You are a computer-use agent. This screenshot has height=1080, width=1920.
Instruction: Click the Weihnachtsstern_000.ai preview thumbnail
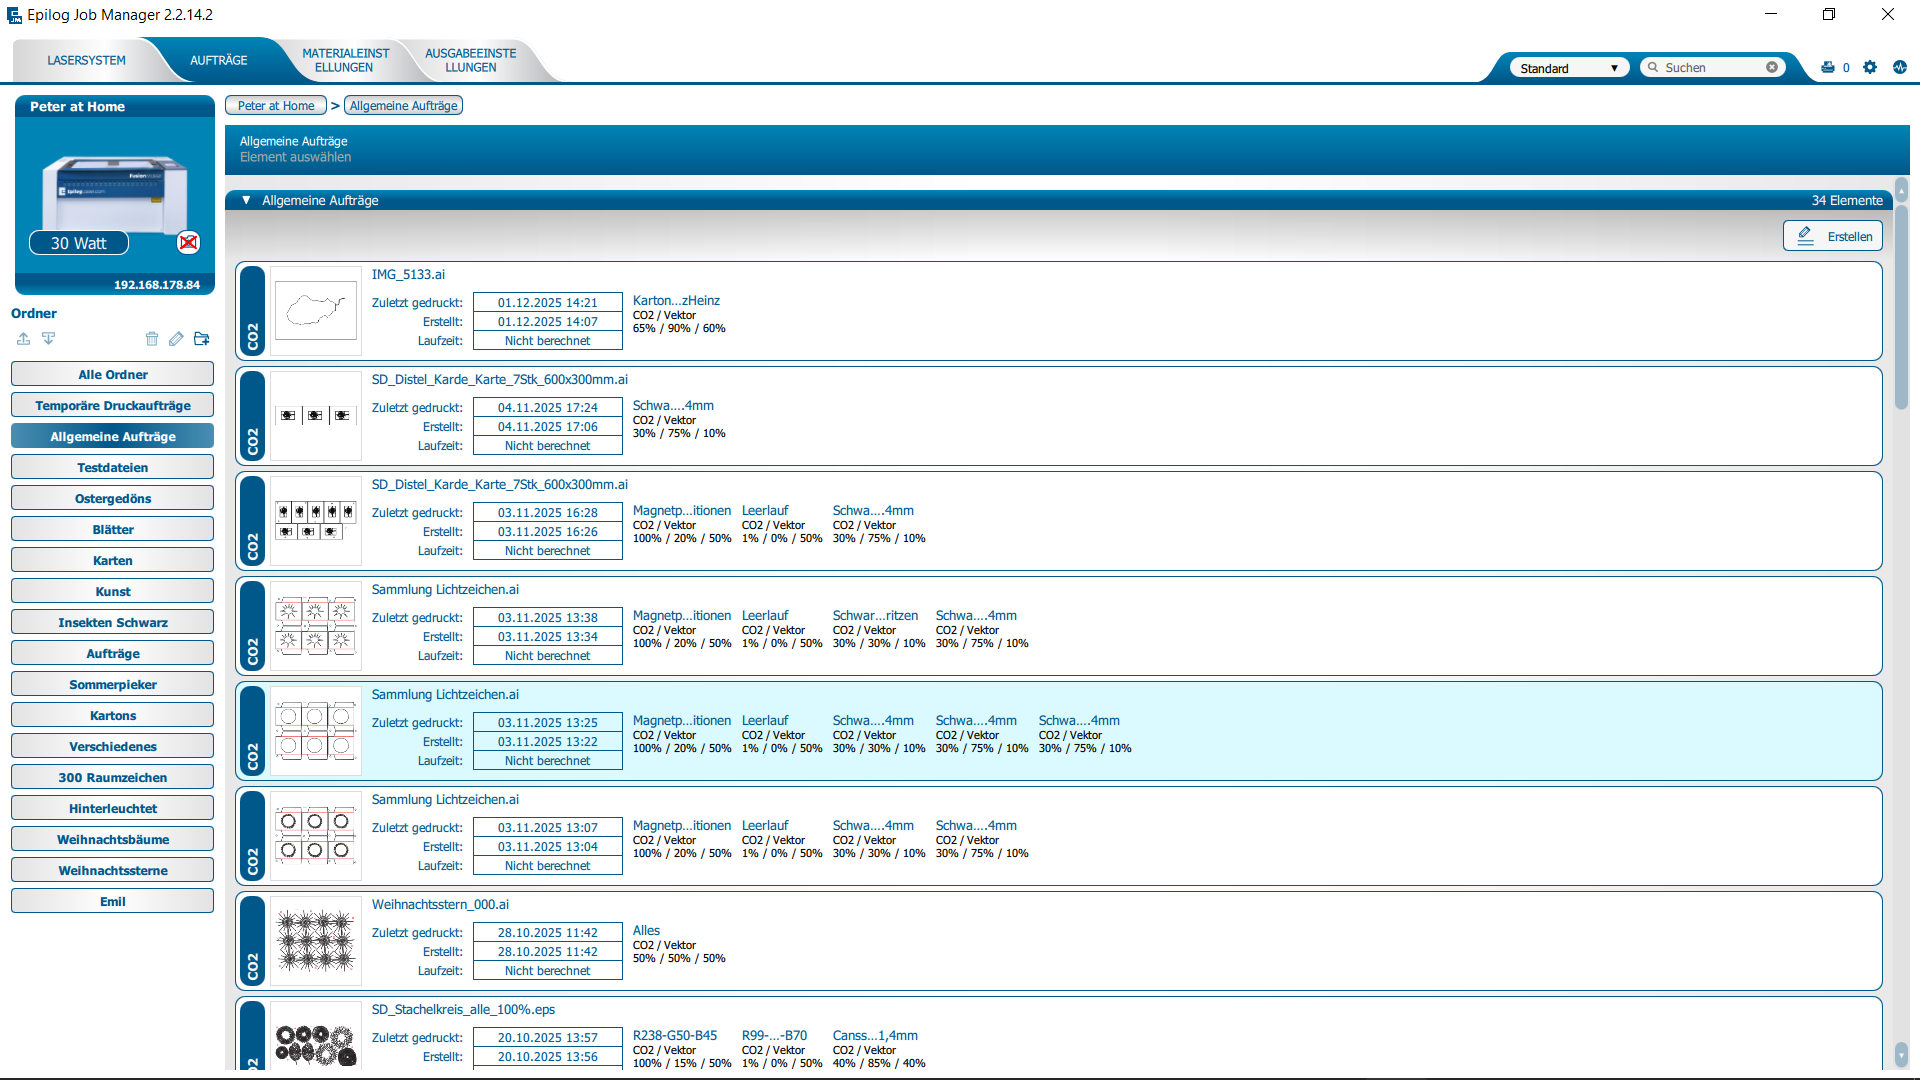pyautogui.click(x=315, y=941)
